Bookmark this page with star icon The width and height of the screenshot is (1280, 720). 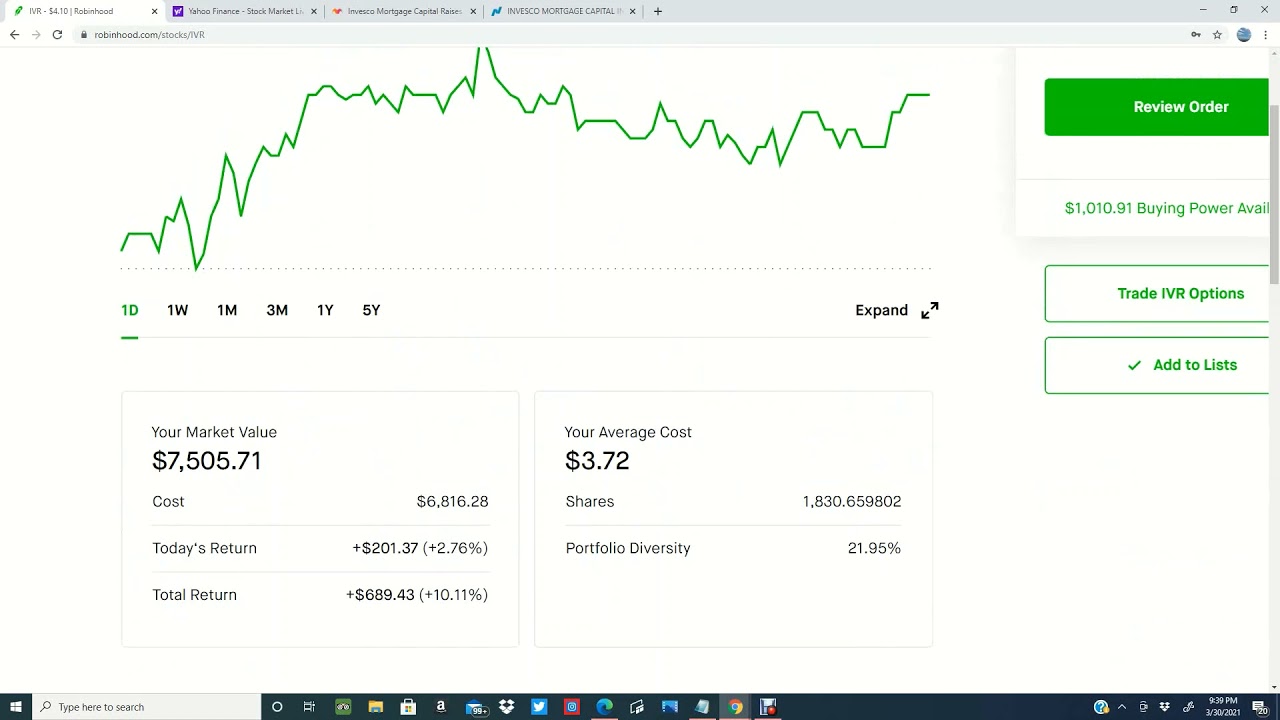pyautogui.click(x=1217, y=35)
